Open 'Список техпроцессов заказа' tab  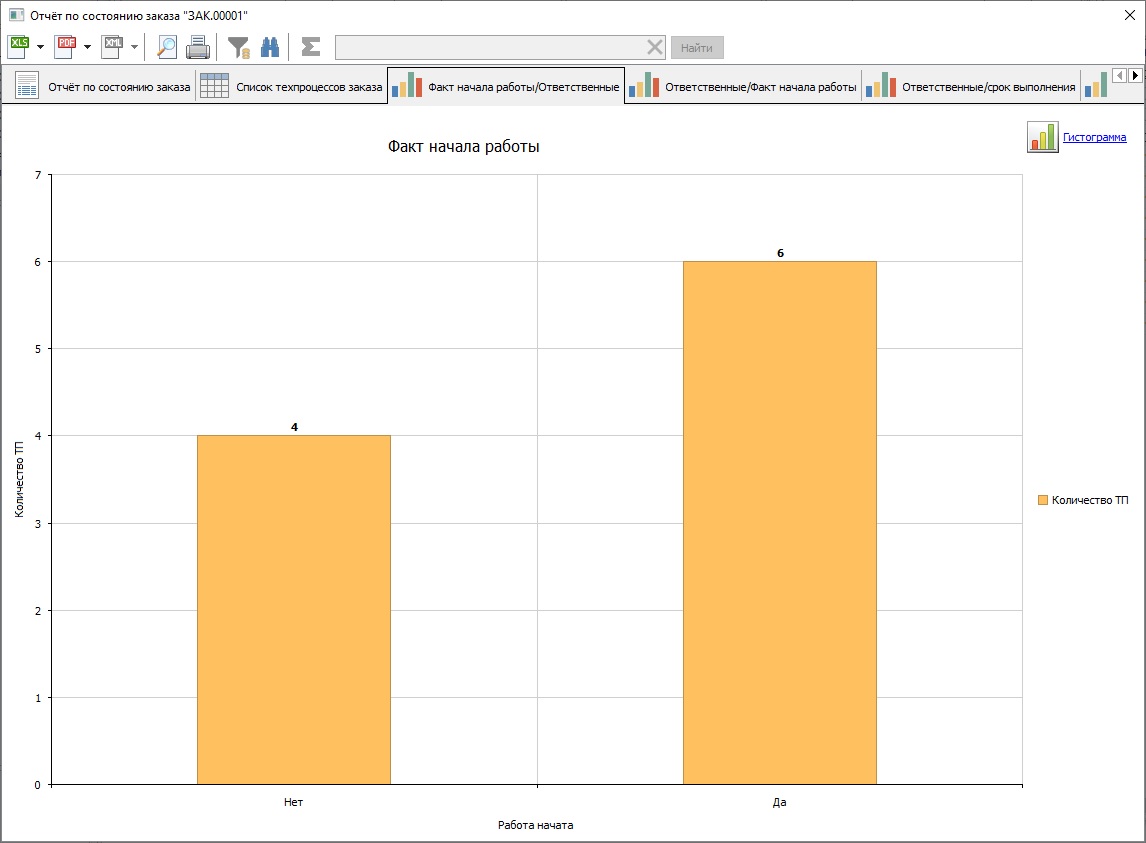coord(291,87)
